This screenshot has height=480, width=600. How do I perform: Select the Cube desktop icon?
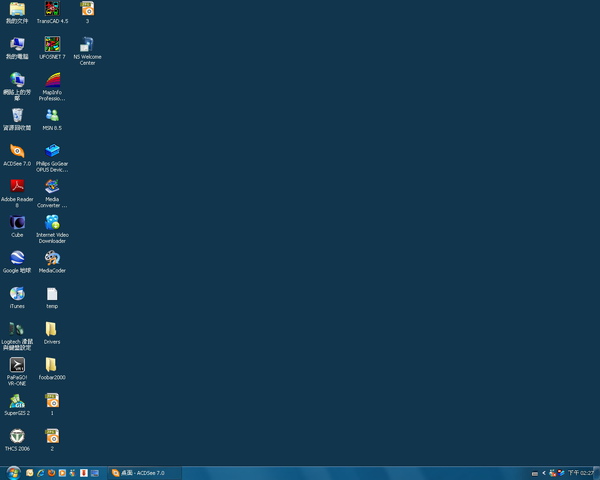(x=17, y=226)
